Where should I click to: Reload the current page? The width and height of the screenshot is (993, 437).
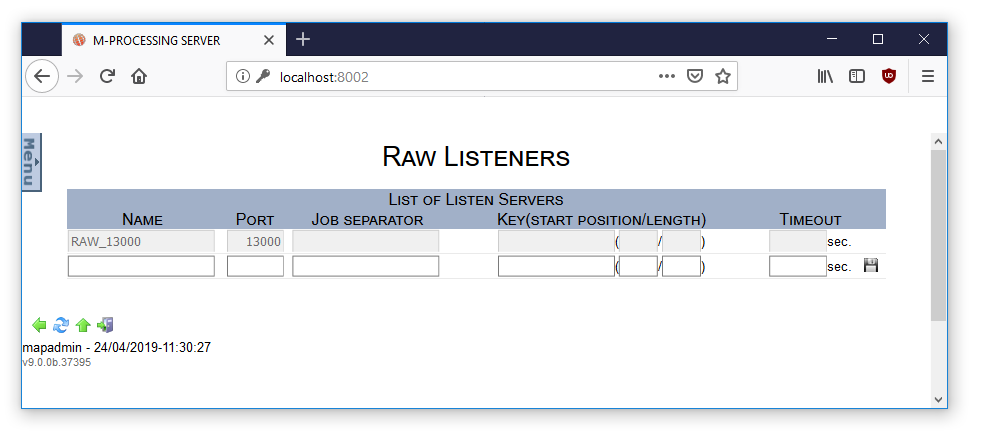[x=107, y=76]
